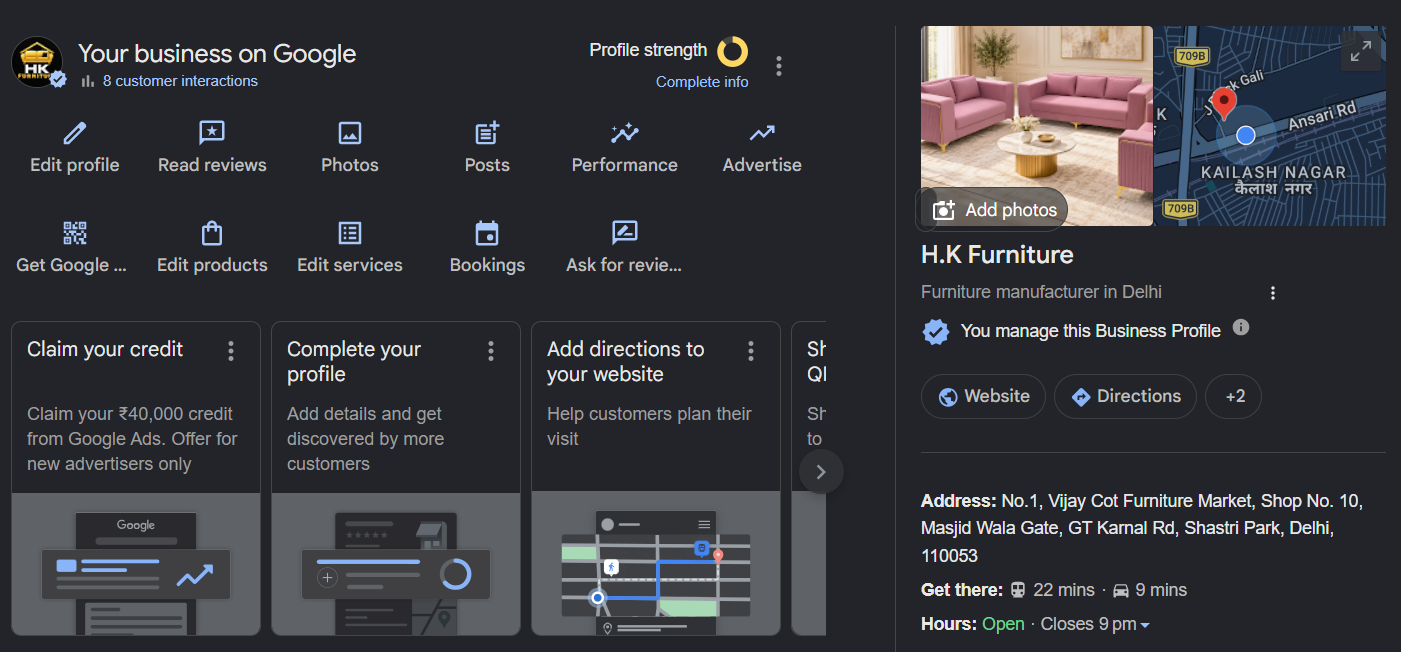Open the Kailash Nagar map thumbnail
The image size is (1401, 652).
(1270, 126)
